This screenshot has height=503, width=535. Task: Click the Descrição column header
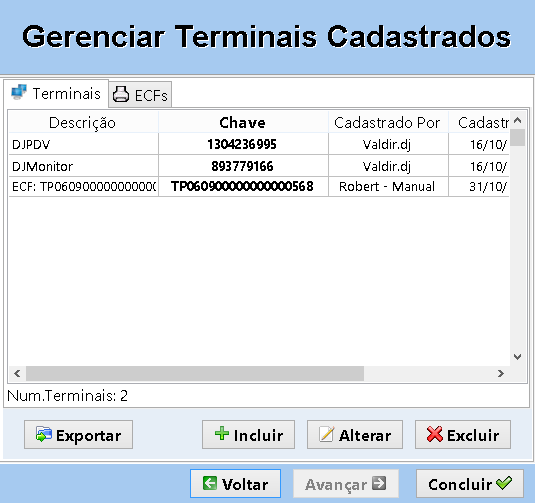point(83,123)
